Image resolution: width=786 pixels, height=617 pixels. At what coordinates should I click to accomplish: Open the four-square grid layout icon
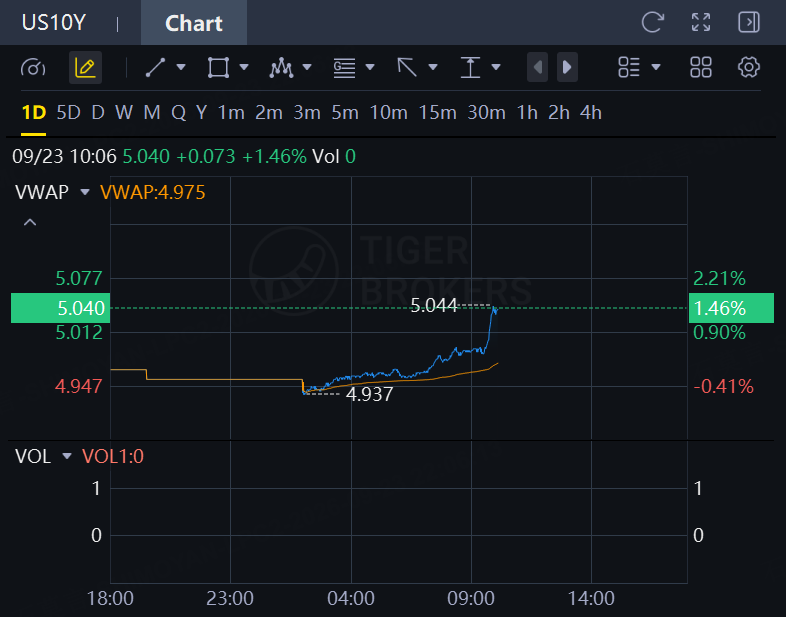click(x=701, y=67)
